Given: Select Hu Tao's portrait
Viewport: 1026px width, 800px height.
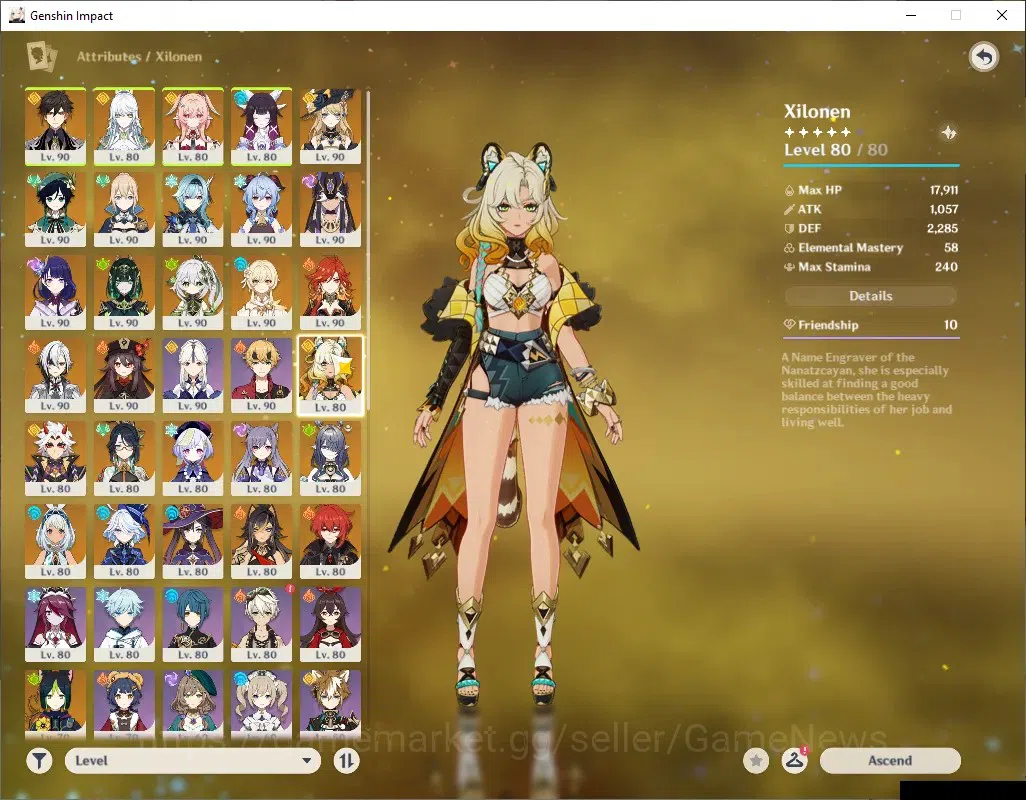Looking at the screenshot, I should pyautogui.click(x=124, y=375).
